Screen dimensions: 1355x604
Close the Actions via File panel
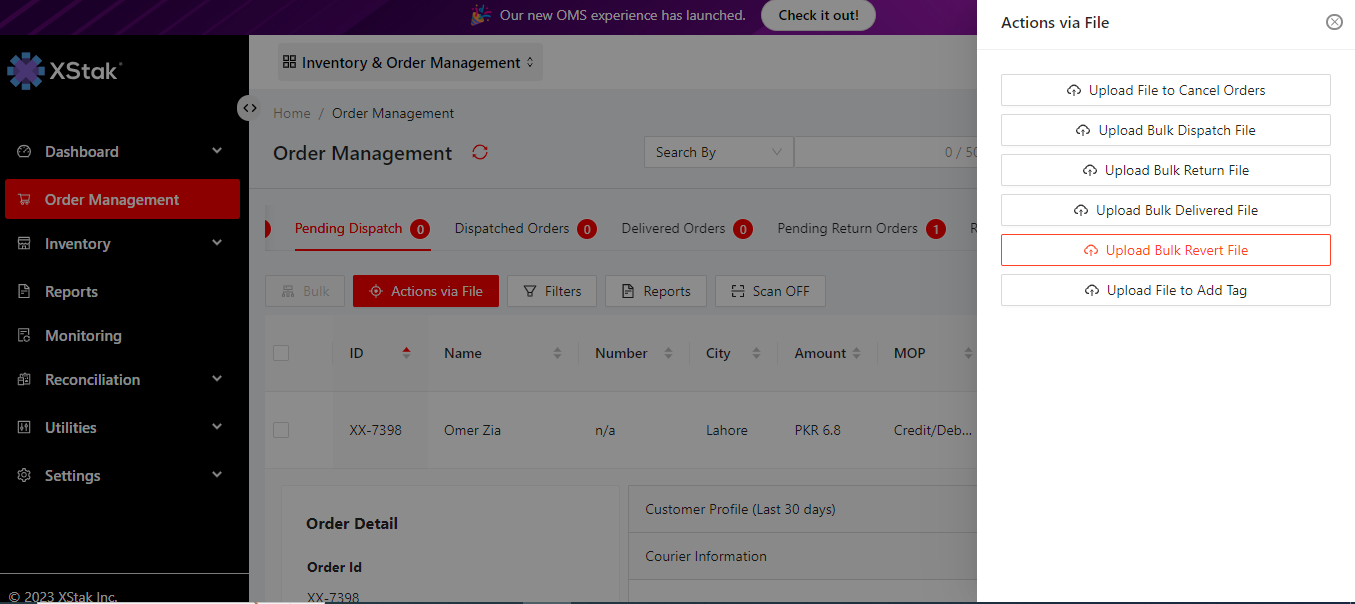coord(1334,22)
